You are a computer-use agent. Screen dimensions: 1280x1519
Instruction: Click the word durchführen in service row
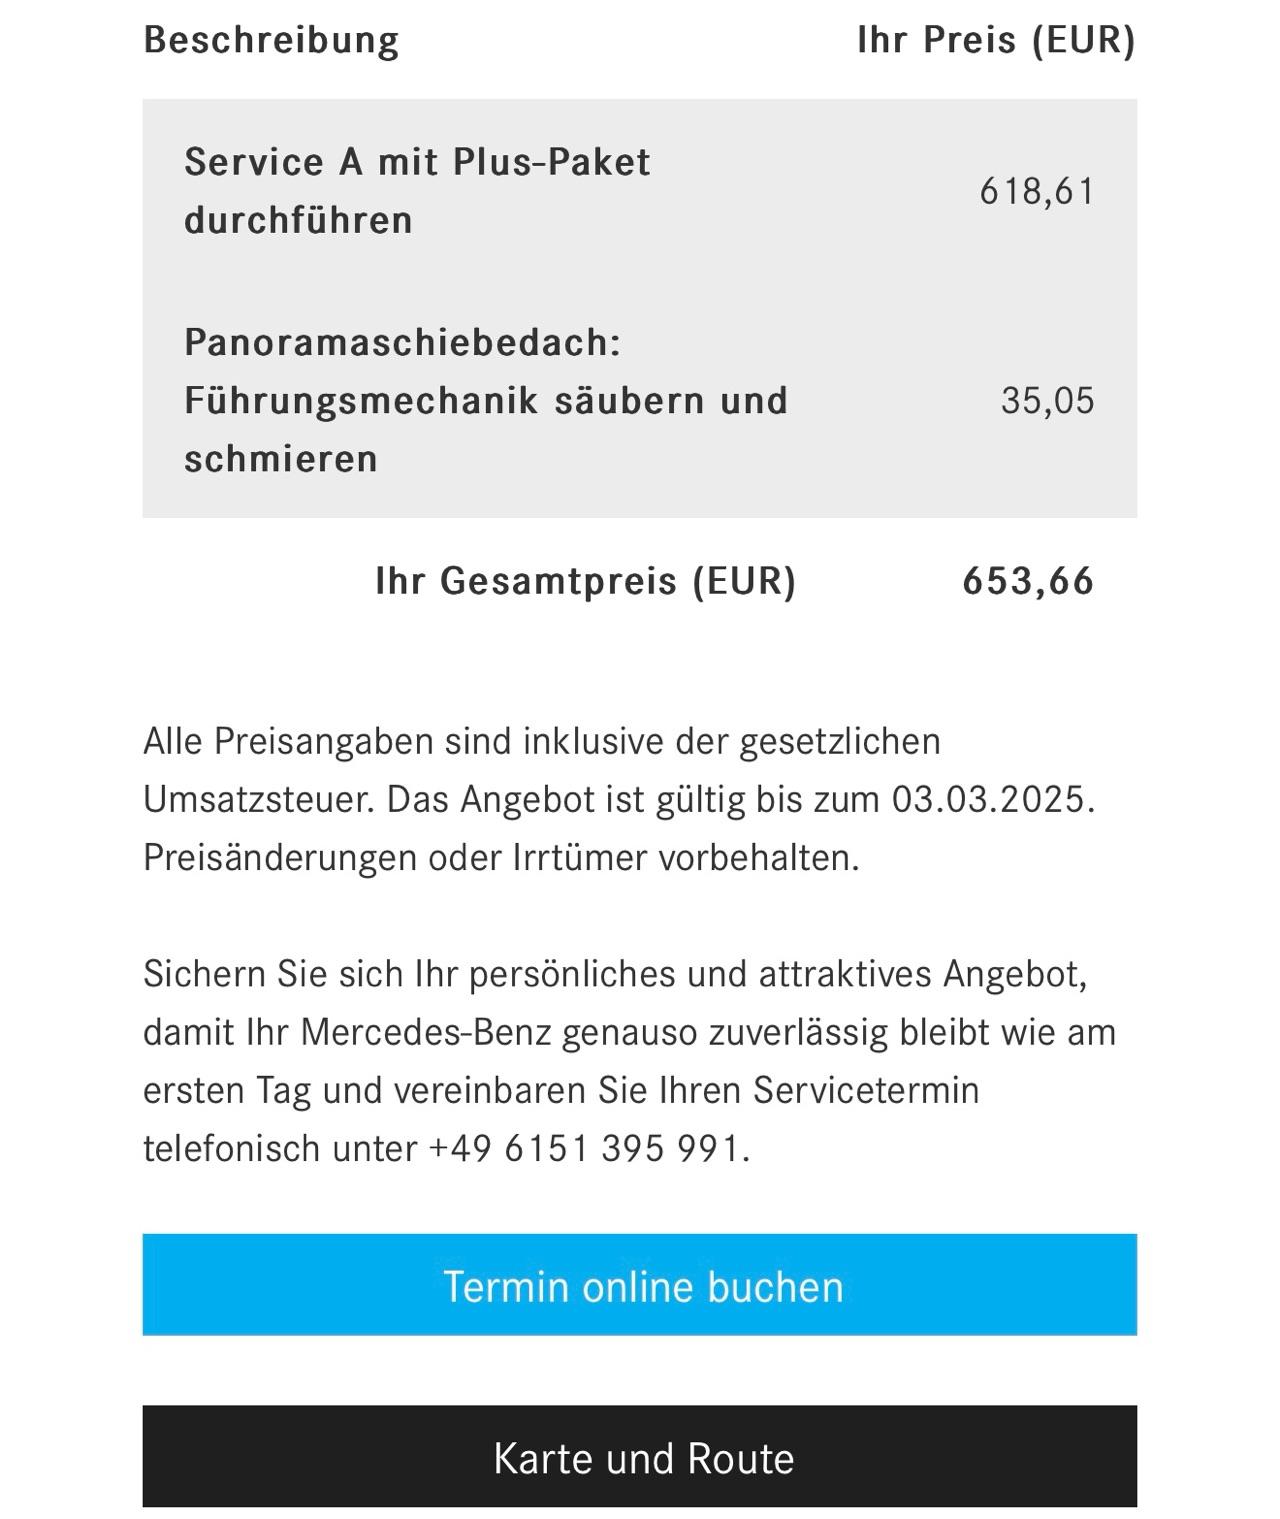298,220
